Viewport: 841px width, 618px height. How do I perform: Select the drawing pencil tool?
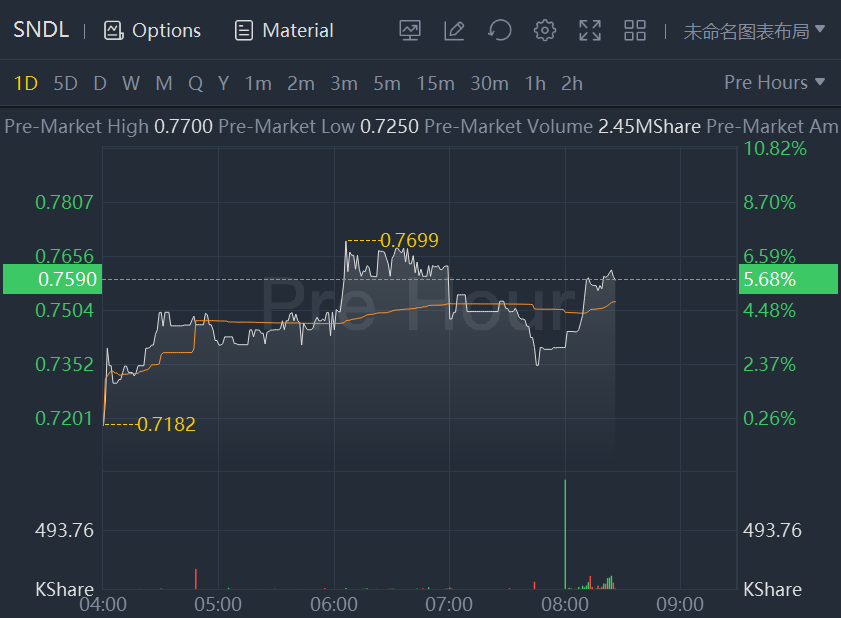(x=454, y=30)
